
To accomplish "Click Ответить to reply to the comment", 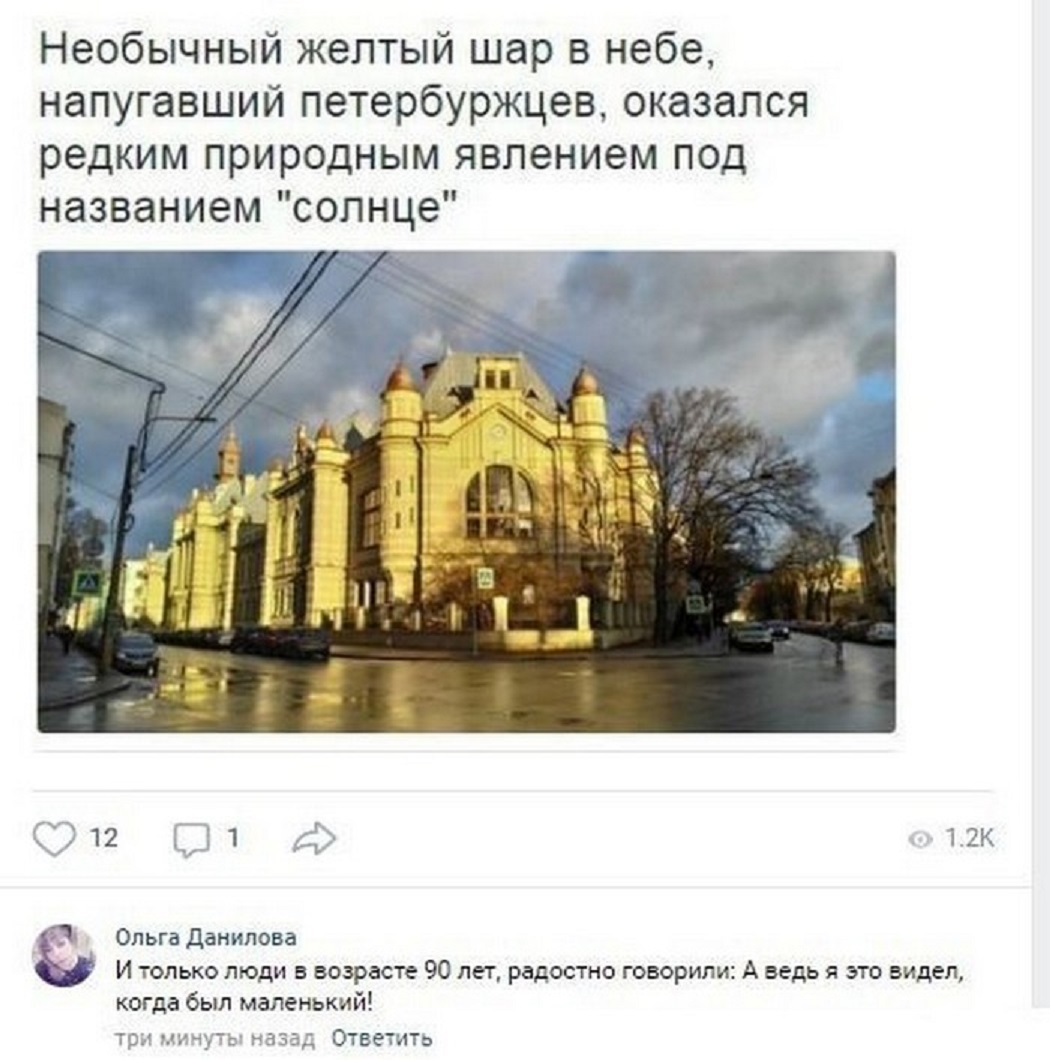I will tap(381, 1038).
